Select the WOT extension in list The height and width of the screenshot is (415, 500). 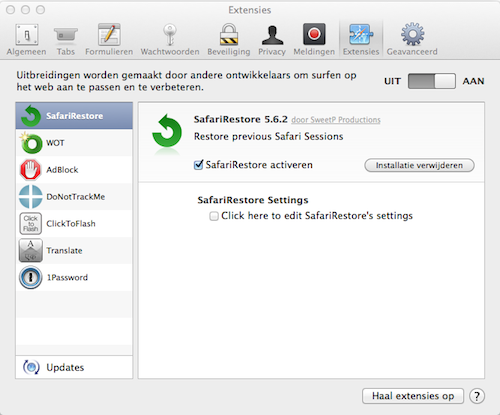click(x=74, y=143)
